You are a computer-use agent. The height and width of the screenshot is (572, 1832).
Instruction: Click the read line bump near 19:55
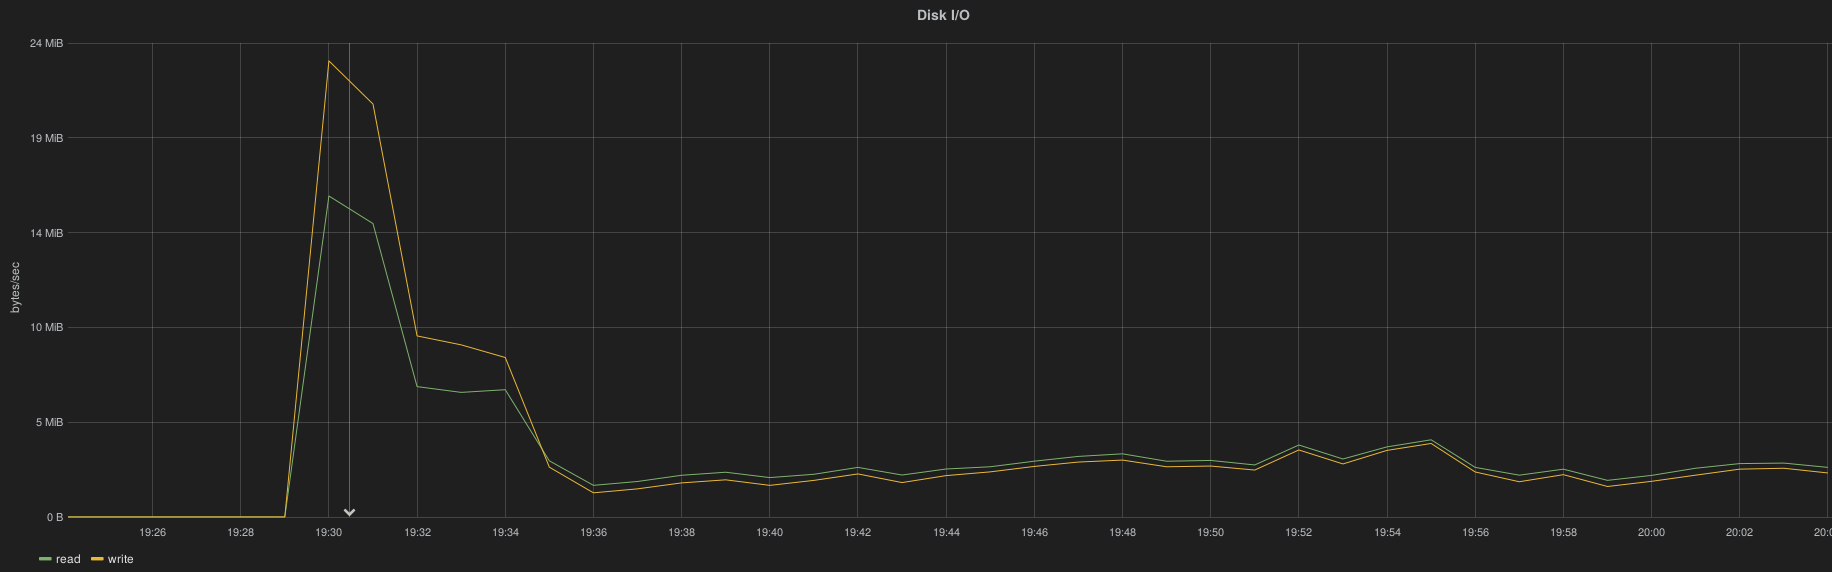tap(1430, 440)
